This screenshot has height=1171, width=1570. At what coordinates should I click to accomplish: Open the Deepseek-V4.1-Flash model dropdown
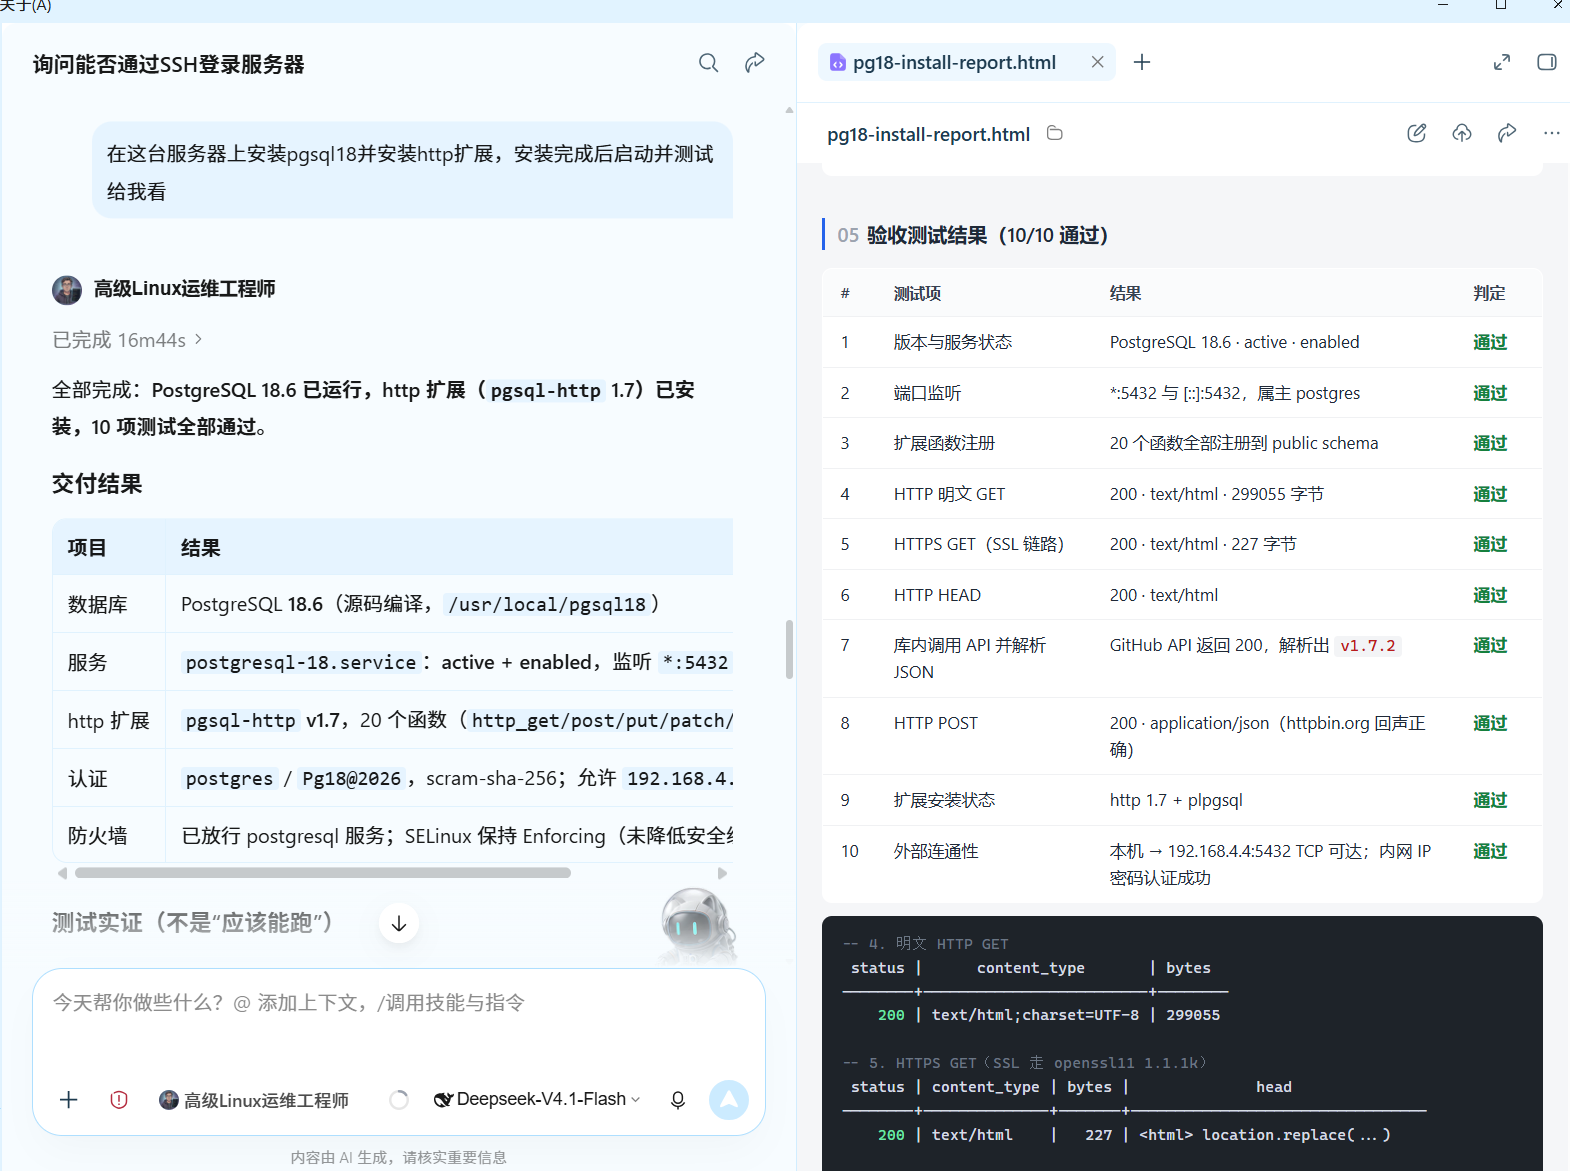[x=537, y=1099]
